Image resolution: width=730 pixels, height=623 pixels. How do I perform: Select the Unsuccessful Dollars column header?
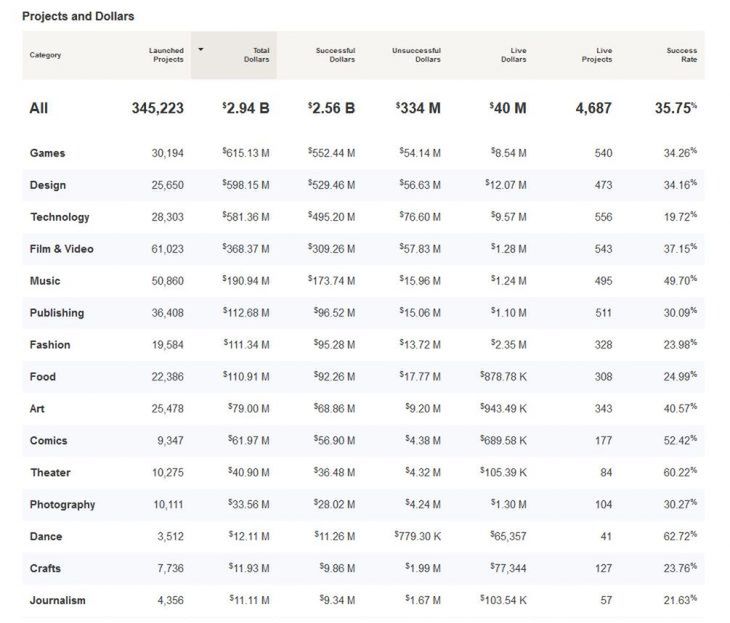coord(416,55)
